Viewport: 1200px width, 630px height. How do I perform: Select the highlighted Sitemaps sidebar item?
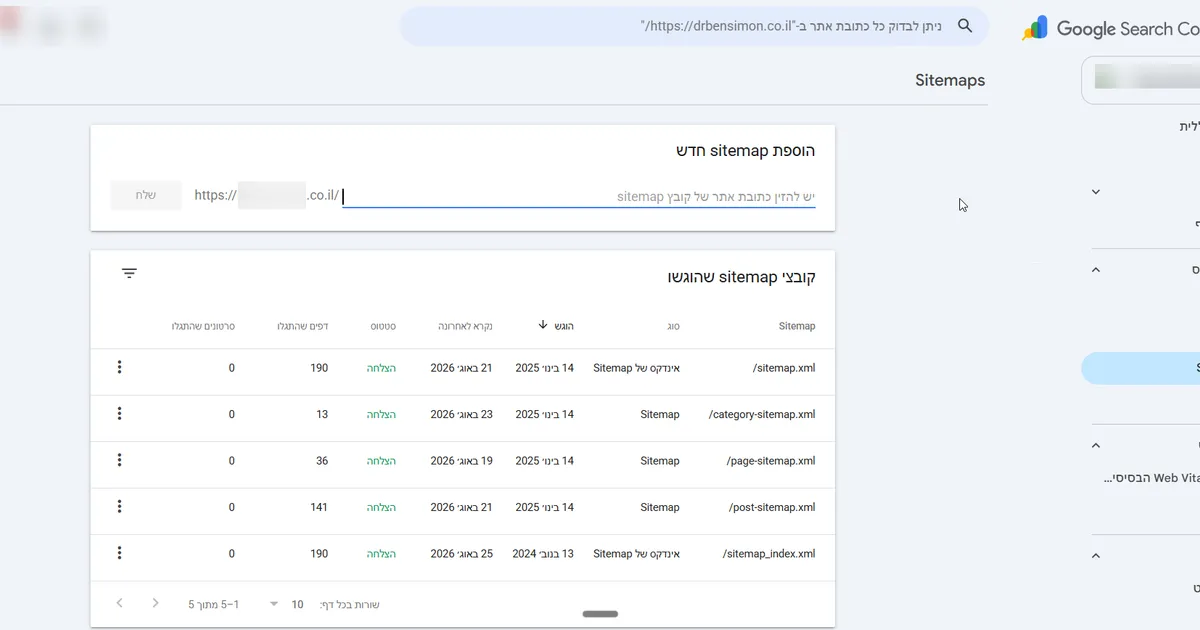(1141, 368)
